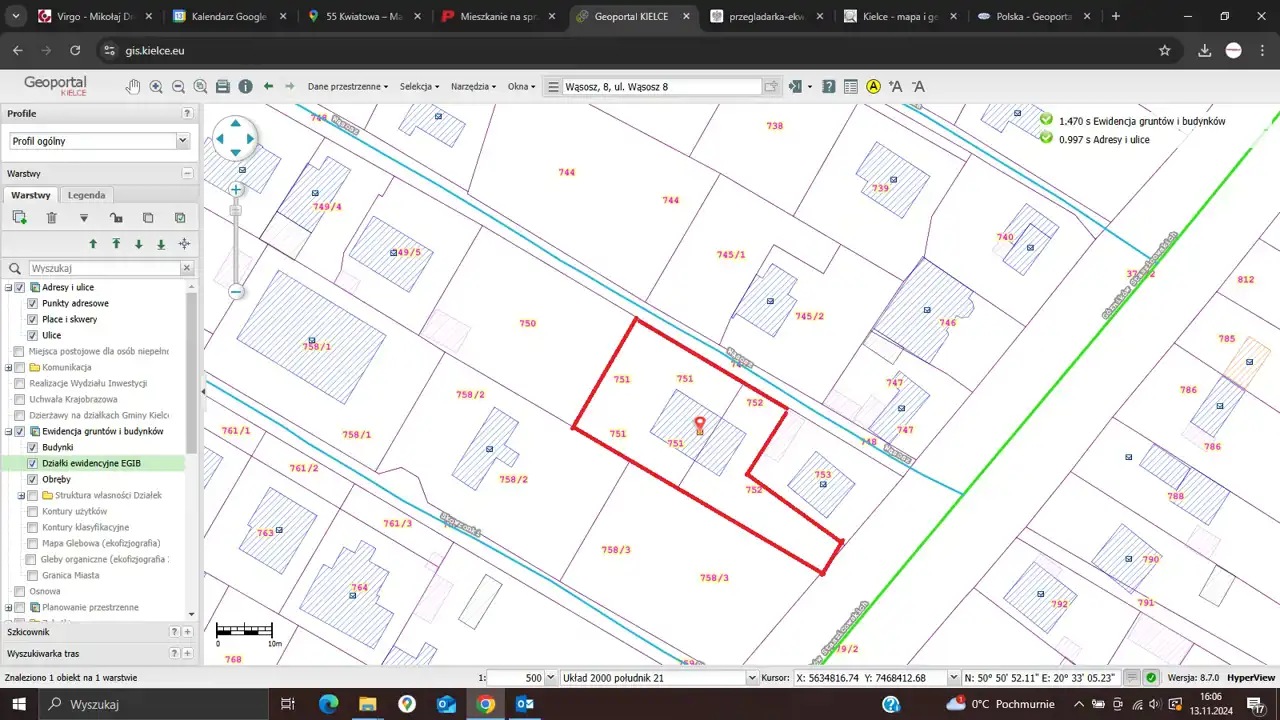
Task: Open the Dane przestrzenne menu
Action: point(347,87)
